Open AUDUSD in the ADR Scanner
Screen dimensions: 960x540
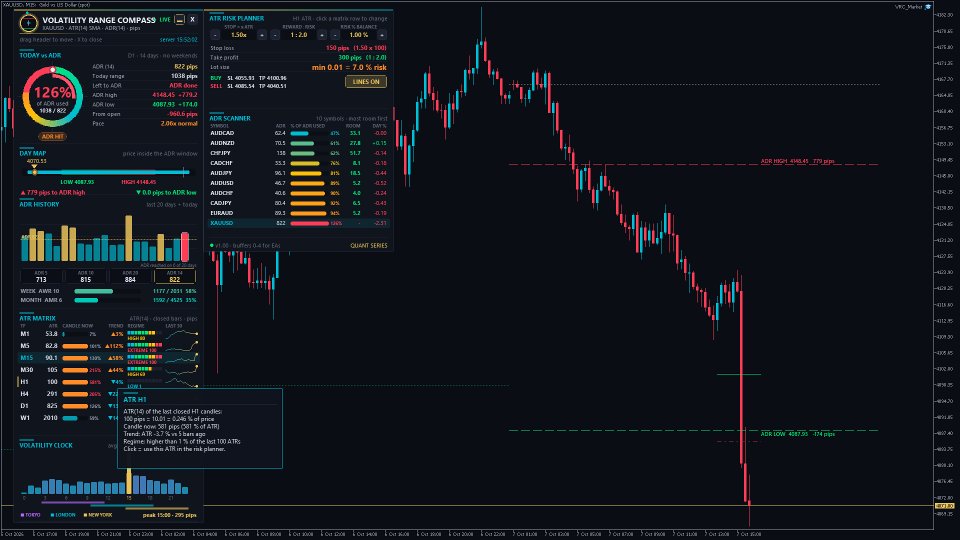(x=299, y=183)
